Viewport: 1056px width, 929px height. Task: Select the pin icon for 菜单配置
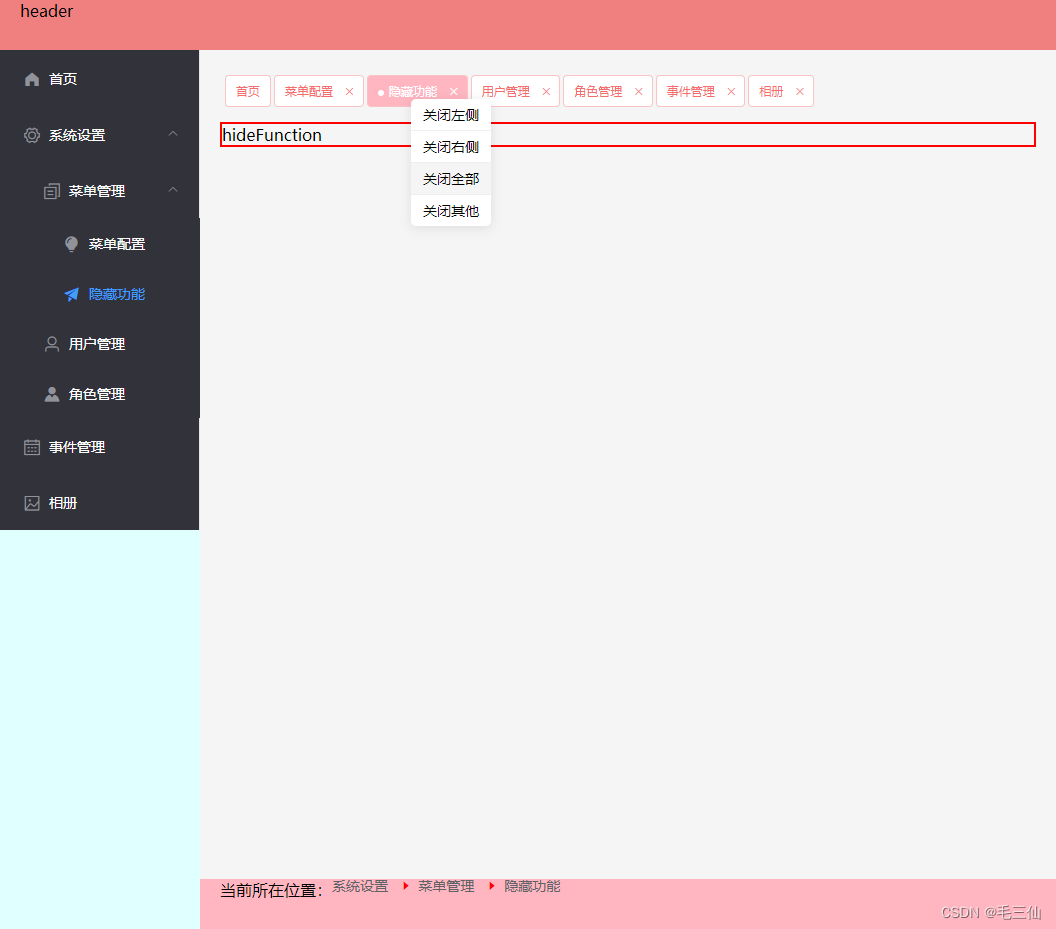(x=70, y=243)
